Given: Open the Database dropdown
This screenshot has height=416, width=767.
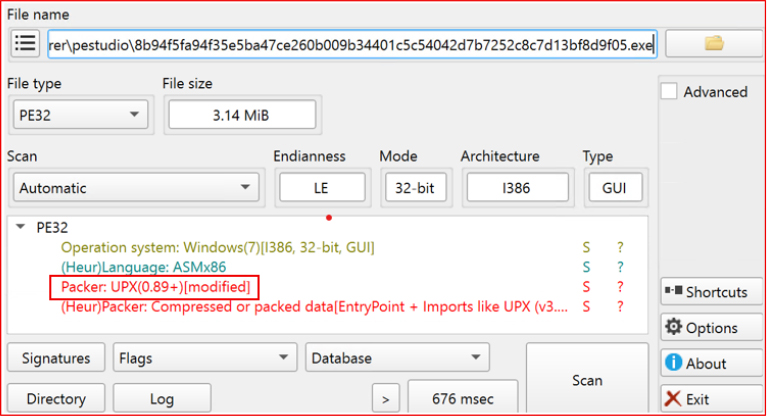Looking at the screenshot, I should (397, 358).
